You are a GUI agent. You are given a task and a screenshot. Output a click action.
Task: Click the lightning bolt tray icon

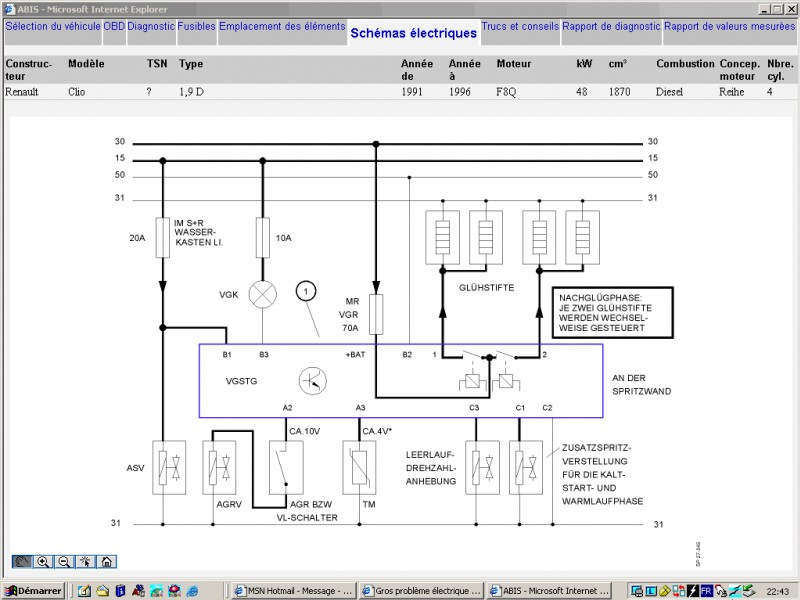[693, 591]
